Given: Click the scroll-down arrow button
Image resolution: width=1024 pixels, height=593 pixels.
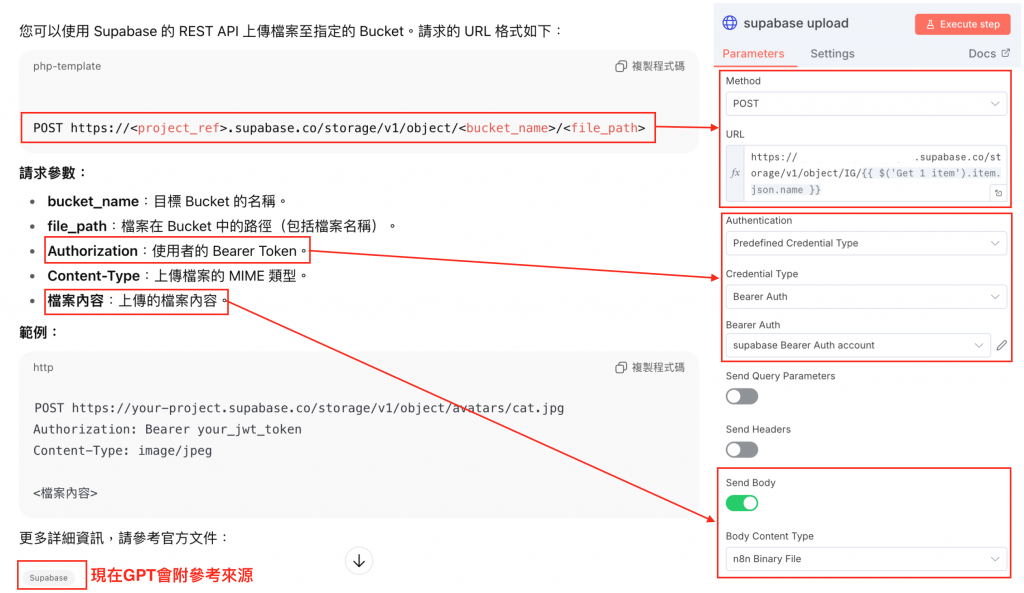Looking at the screenshot, I should pos(359,561).
